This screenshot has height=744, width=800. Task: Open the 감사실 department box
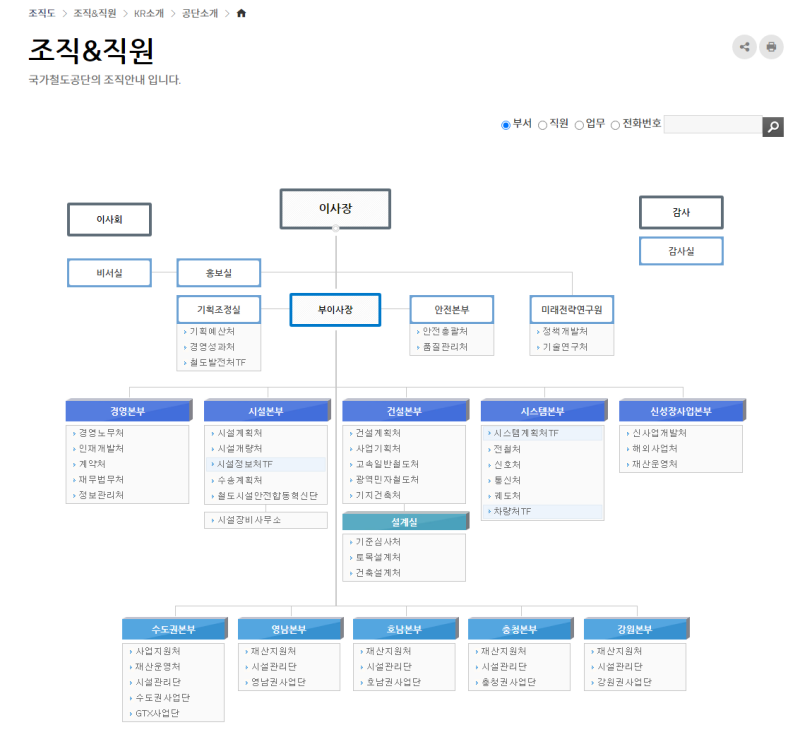click(x=680, y=251)
